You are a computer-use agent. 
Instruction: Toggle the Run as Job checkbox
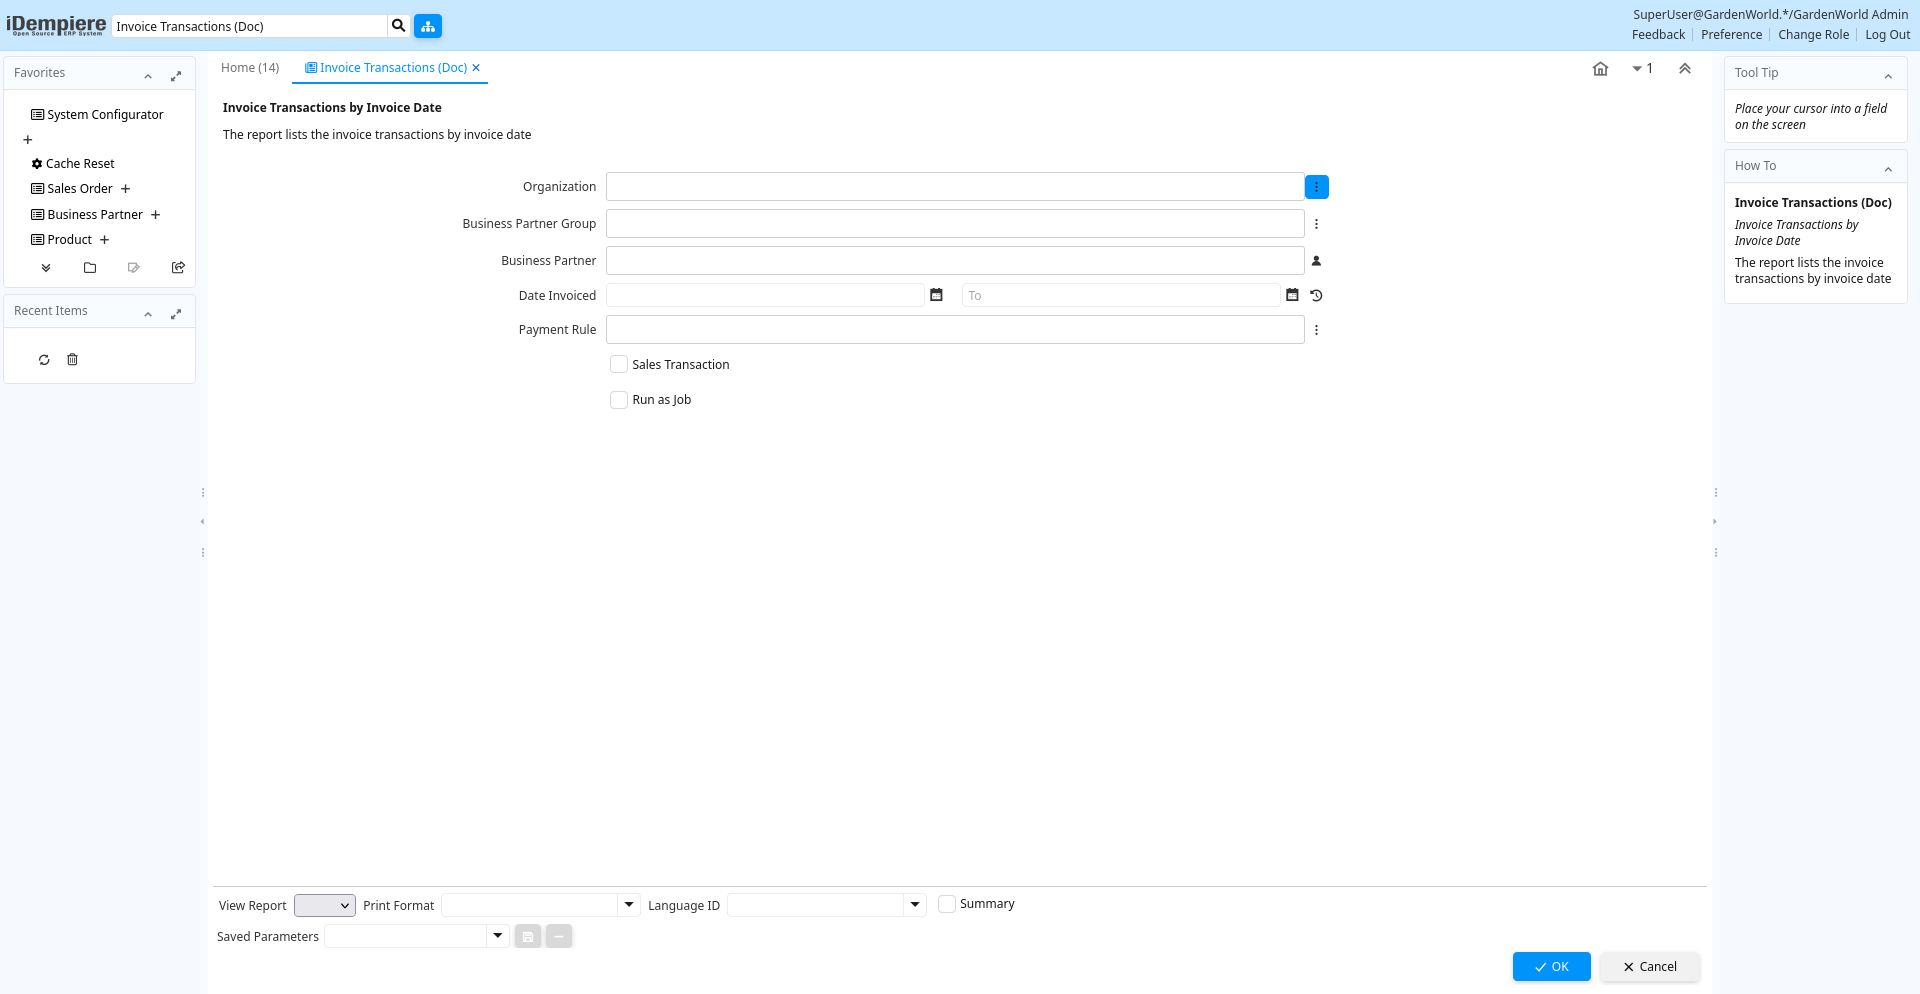tap(619, 400)
